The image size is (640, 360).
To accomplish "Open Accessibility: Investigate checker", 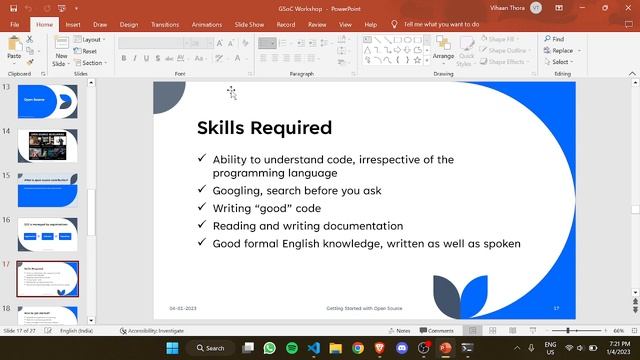I will tap(152, 331).
